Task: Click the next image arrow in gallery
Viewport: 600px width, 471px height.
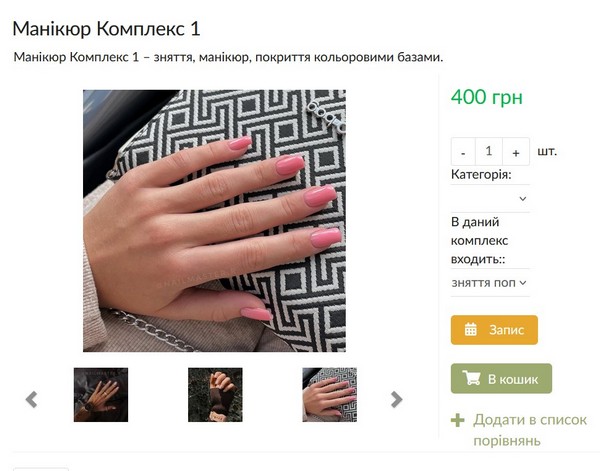Action: pos(396,399)
